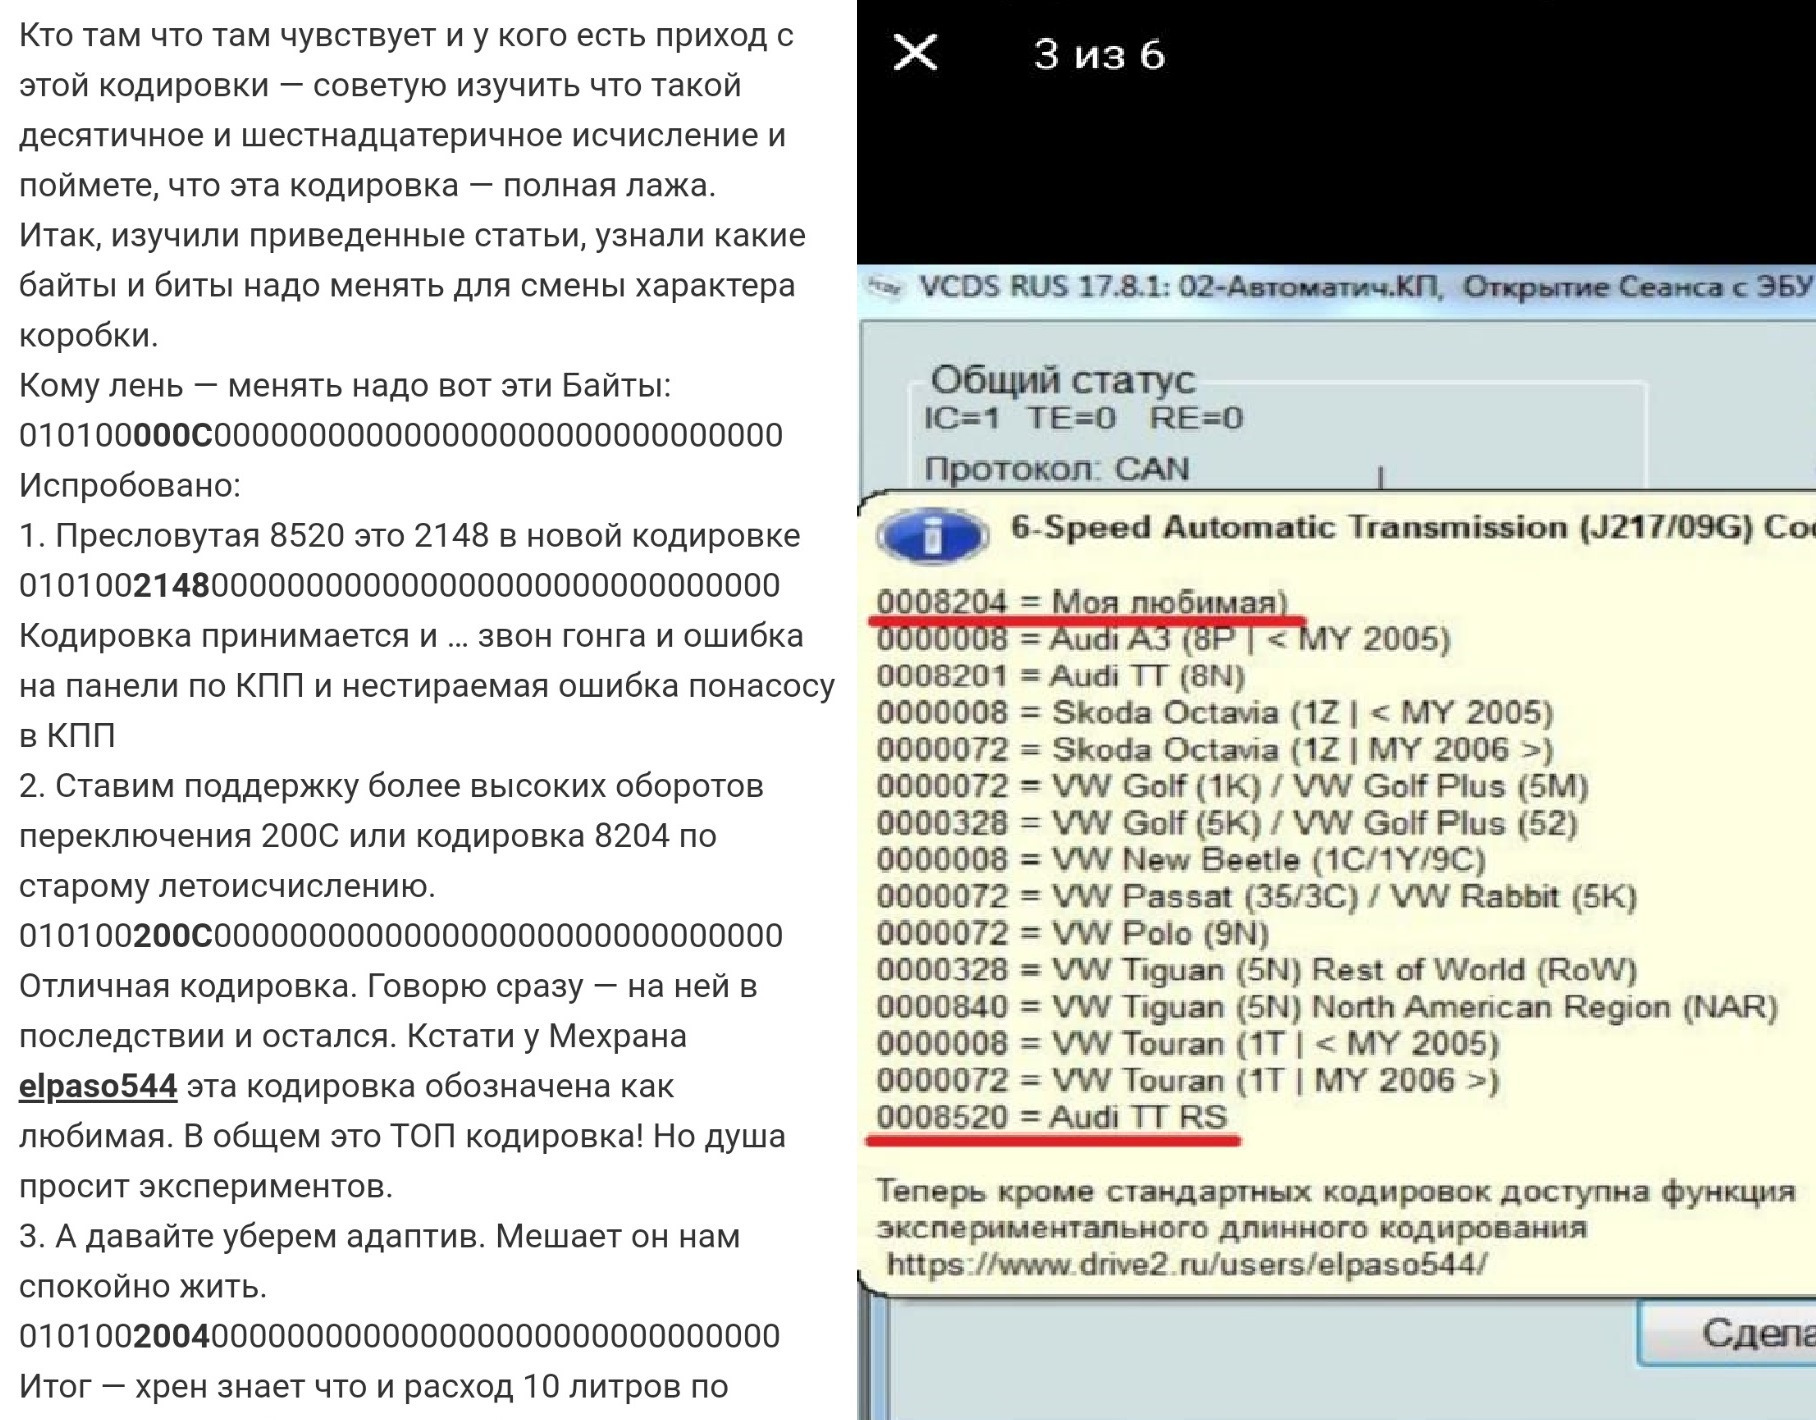Screen dimensions: 1816x1420
Task: Open the elpaso544 user link
Action: coord(98,1086)
